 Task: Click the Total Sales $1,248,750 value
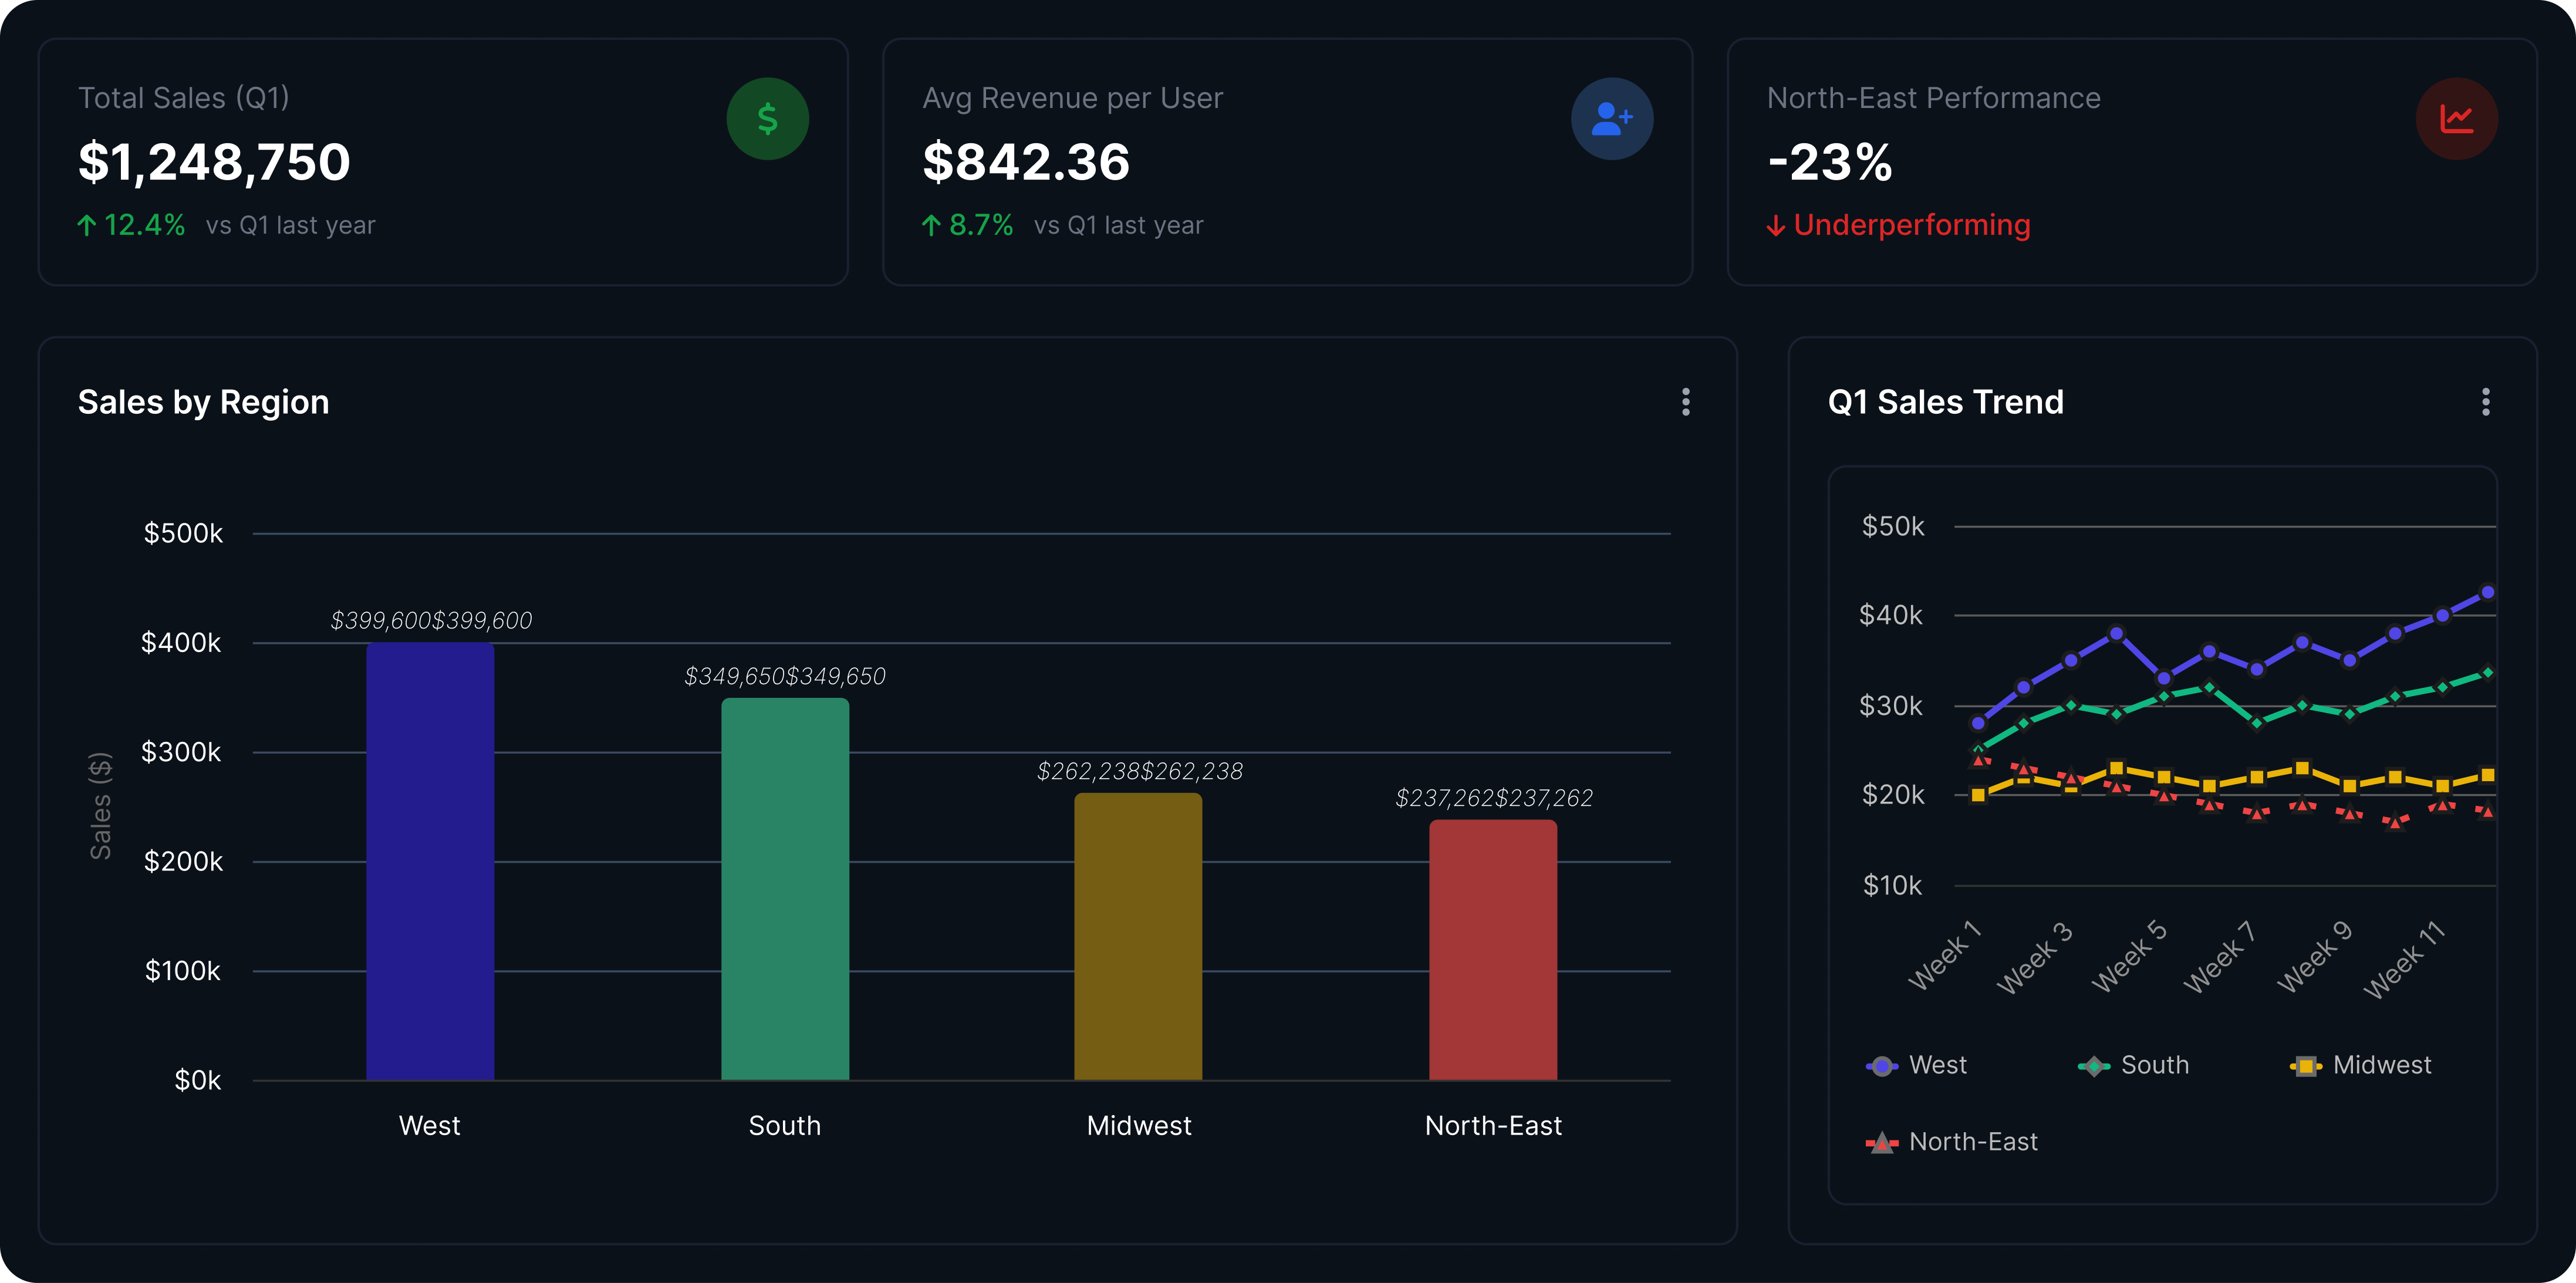[x=214, y=162]
